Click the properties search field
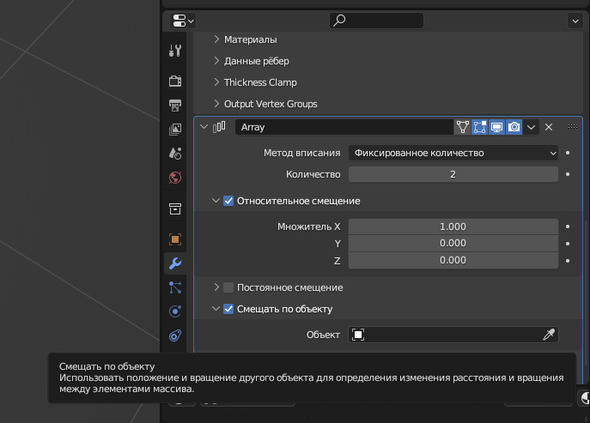 coord(377,20)
